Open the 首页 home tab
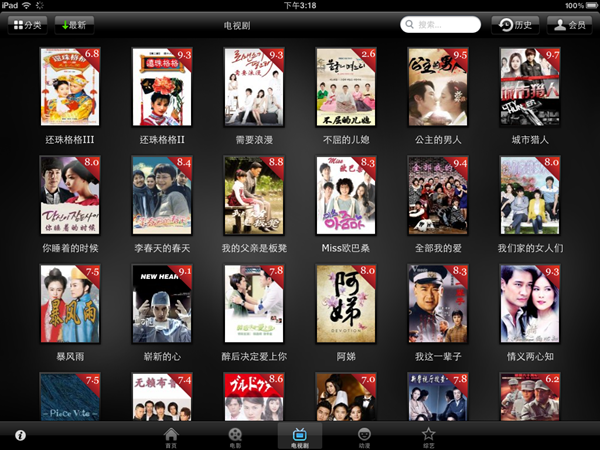This screenshot has height=450, width=600. pyautogui.click(x=171, y=438)
